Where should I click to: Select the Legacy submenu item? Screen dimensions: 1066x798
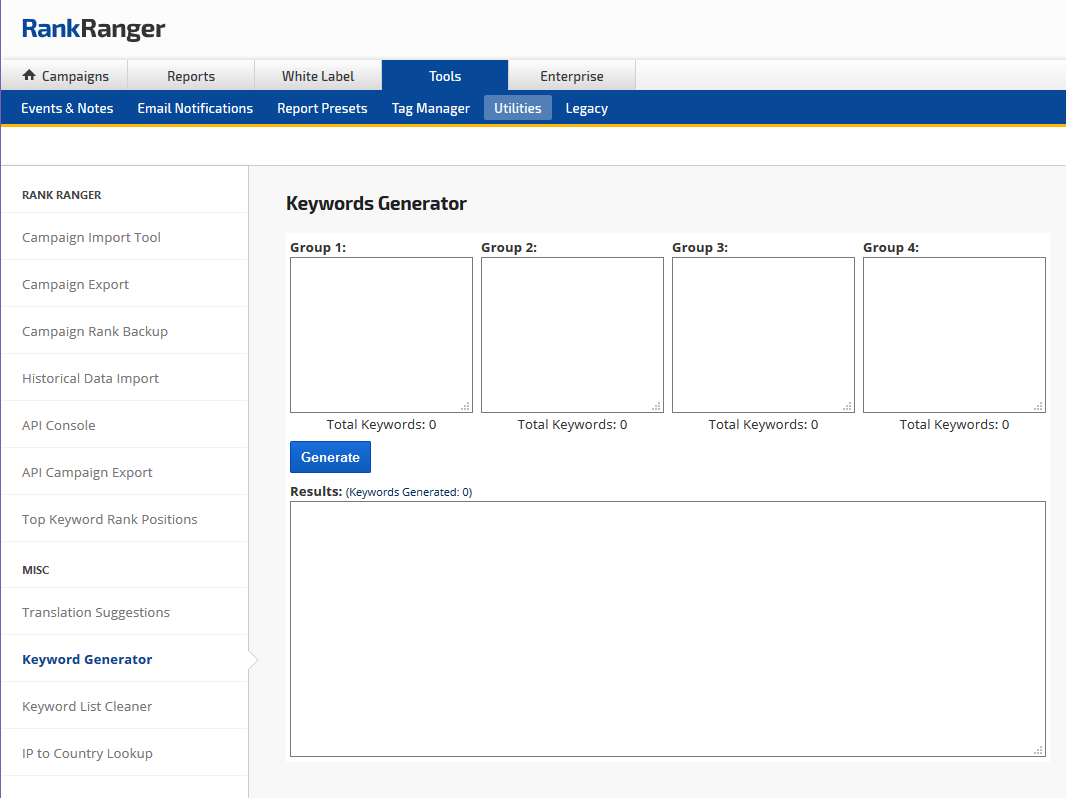coord(587,108)
